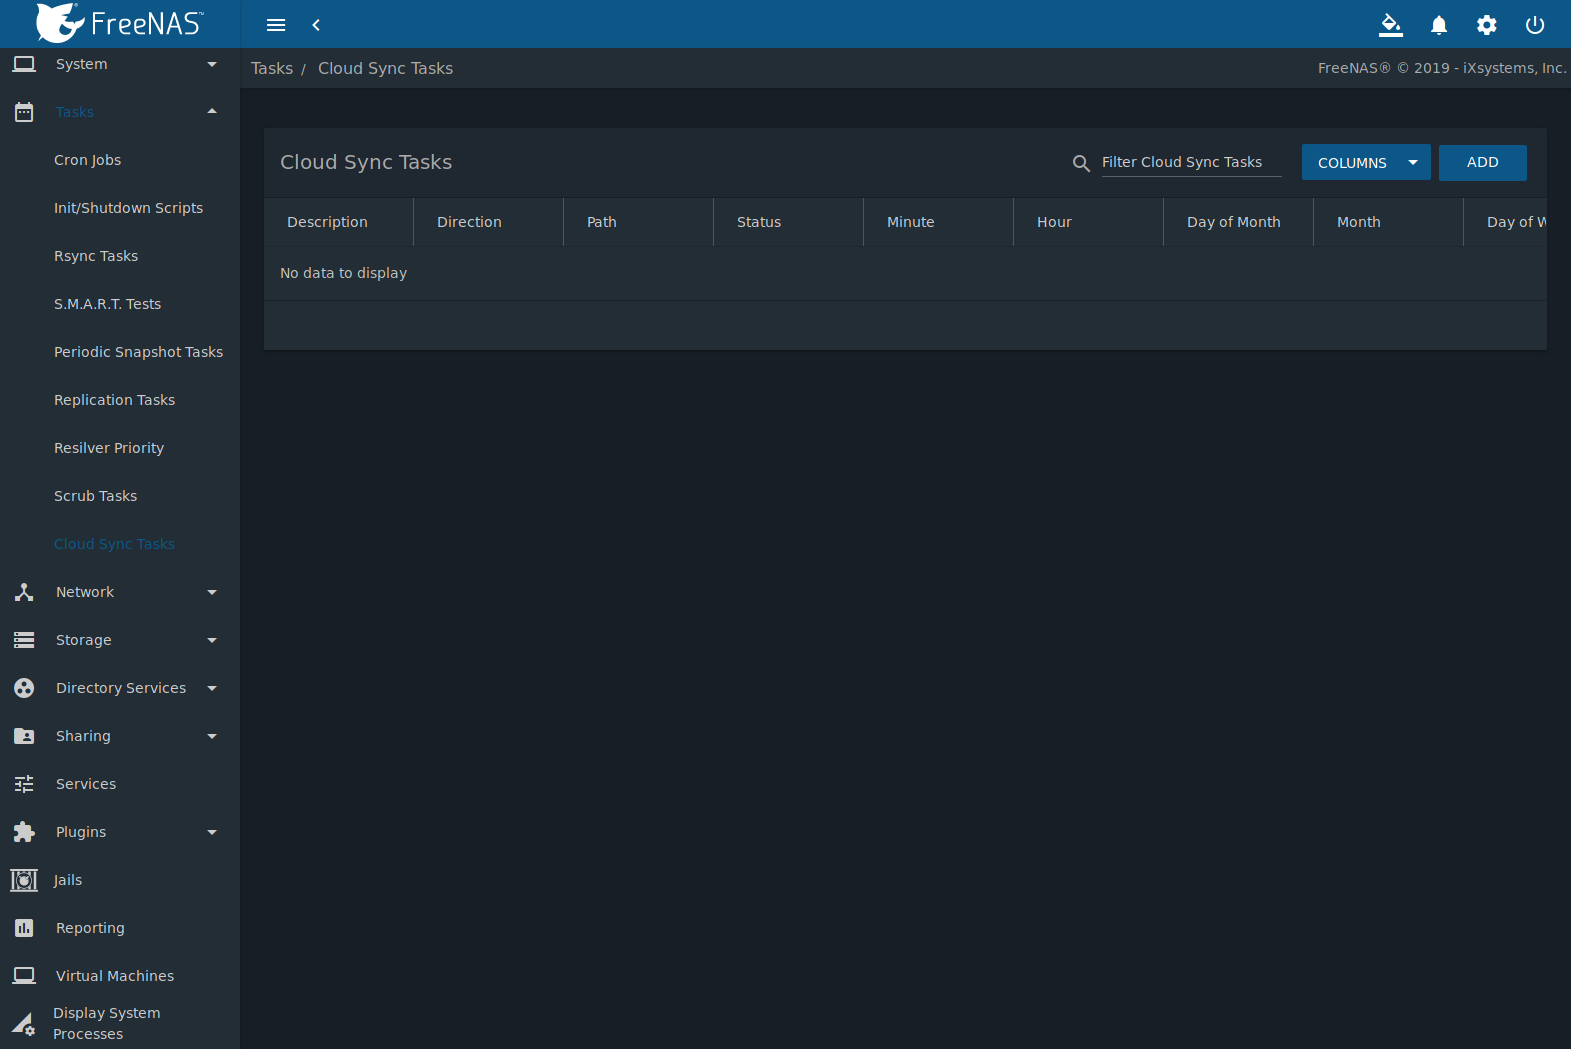
Task: Click the power button icon
Action: pyautogui.click(x=1535, y=25)
